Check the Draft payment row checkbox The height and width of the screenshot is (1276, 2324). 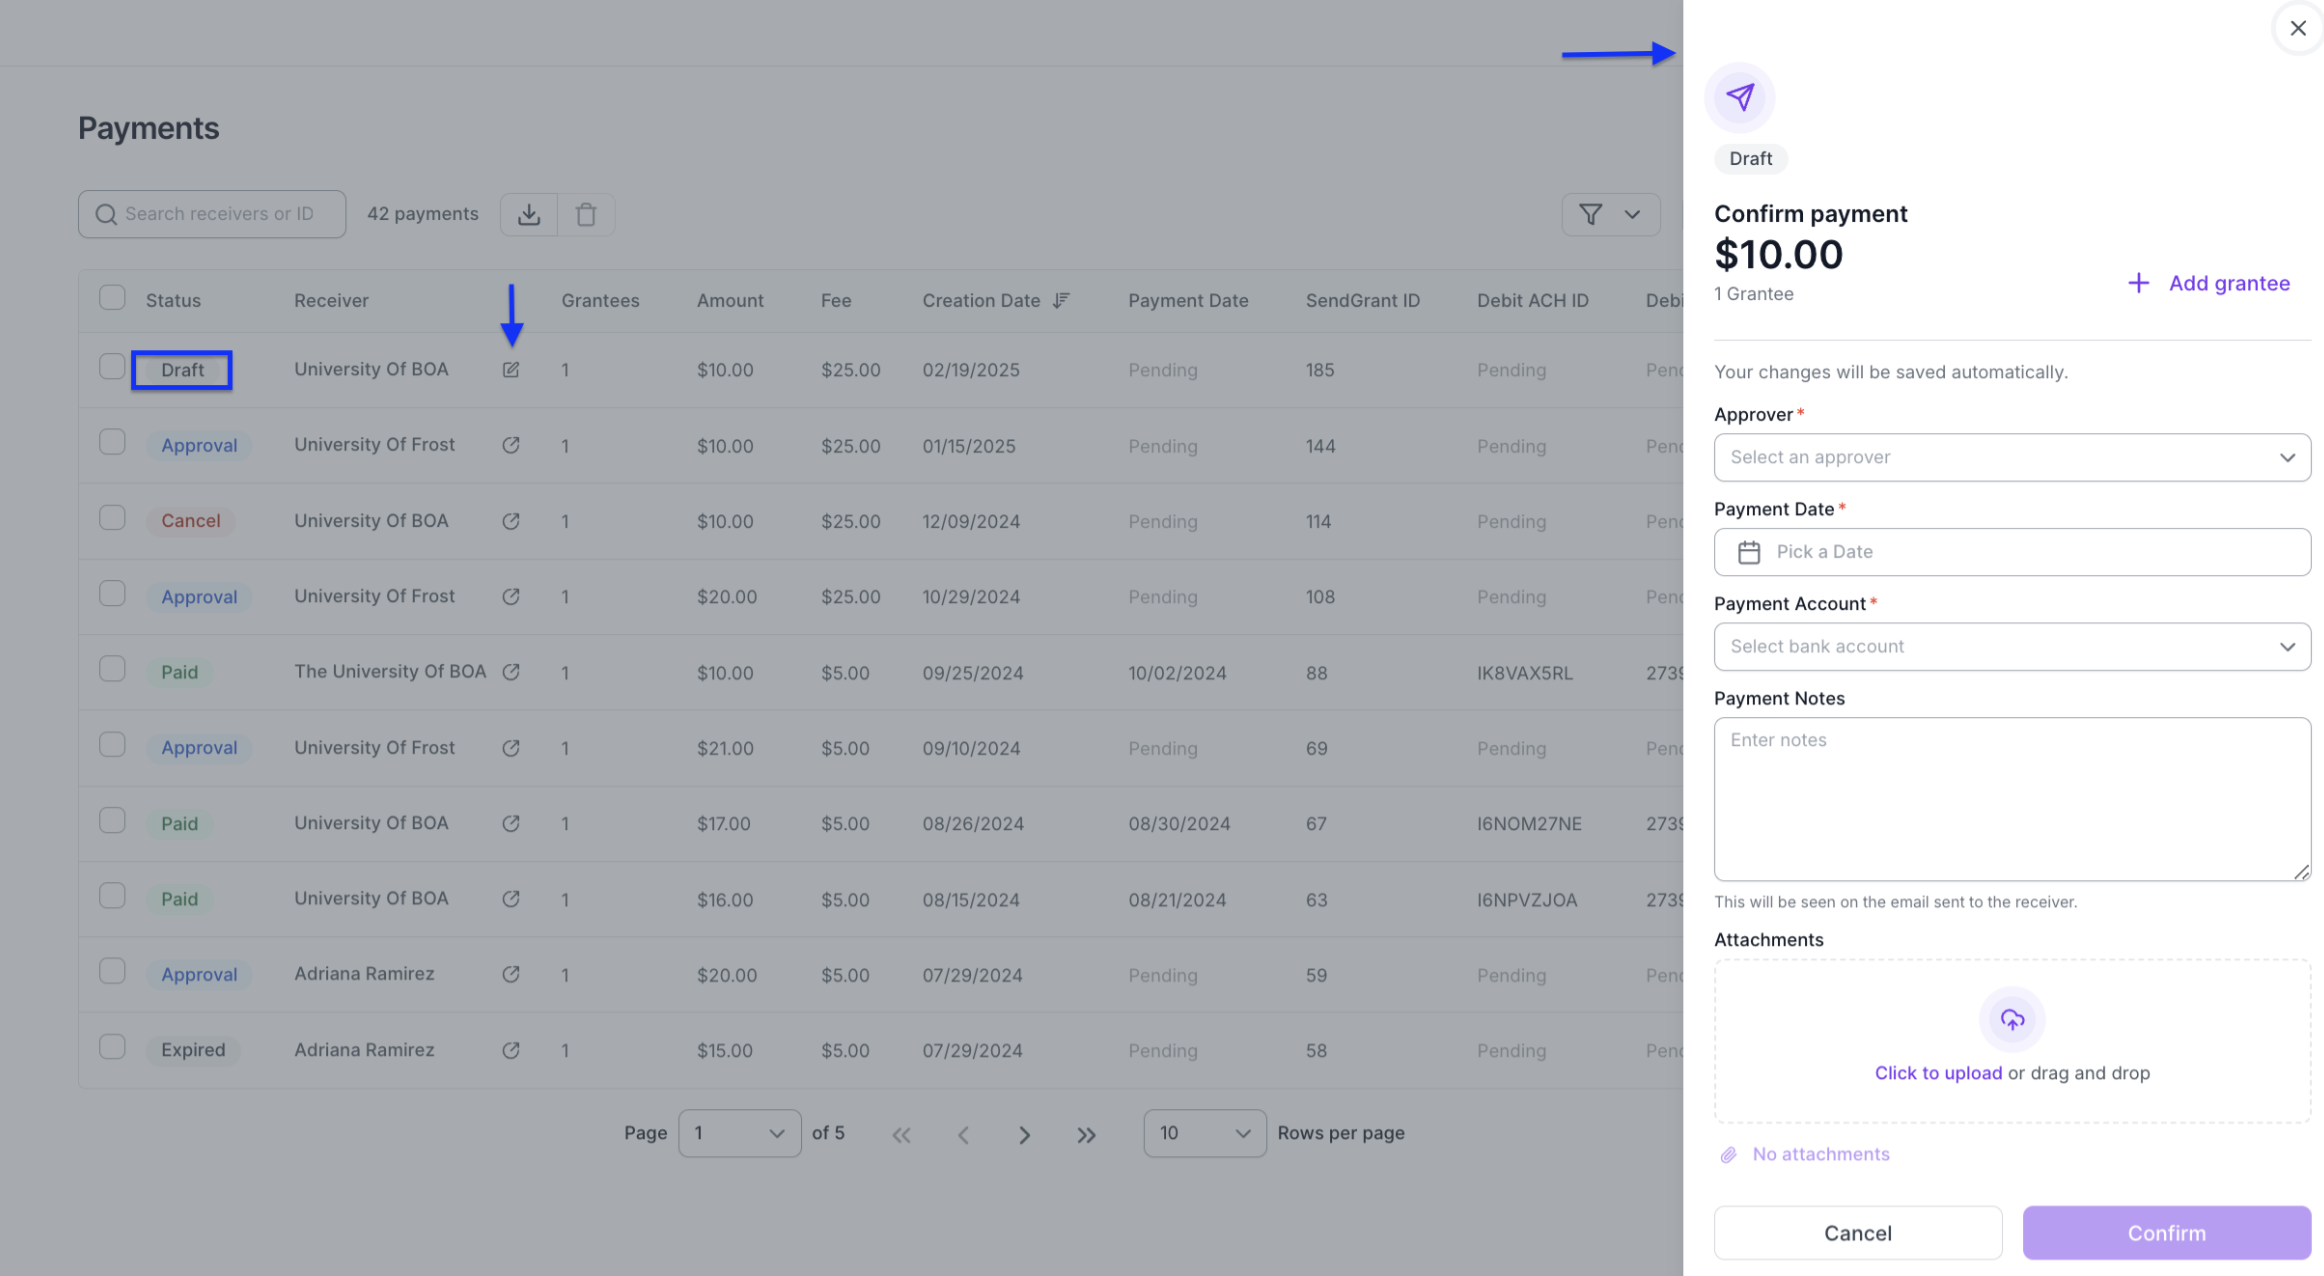point(112,367)
